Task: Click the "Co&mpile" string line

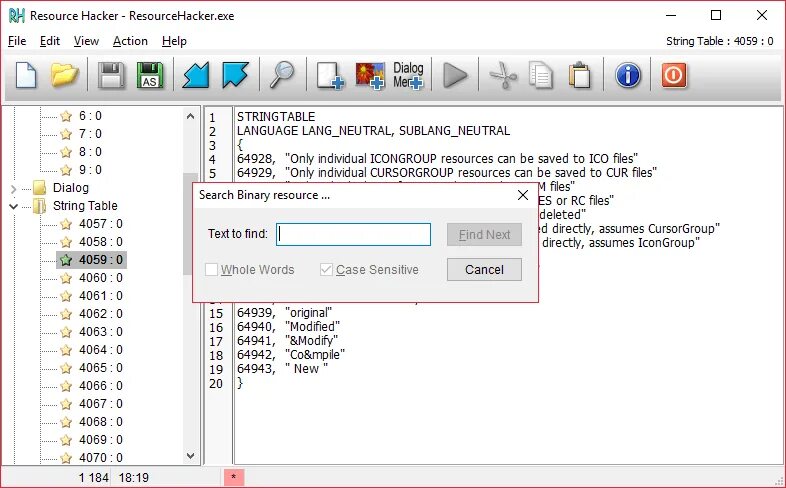Action: 291,355
